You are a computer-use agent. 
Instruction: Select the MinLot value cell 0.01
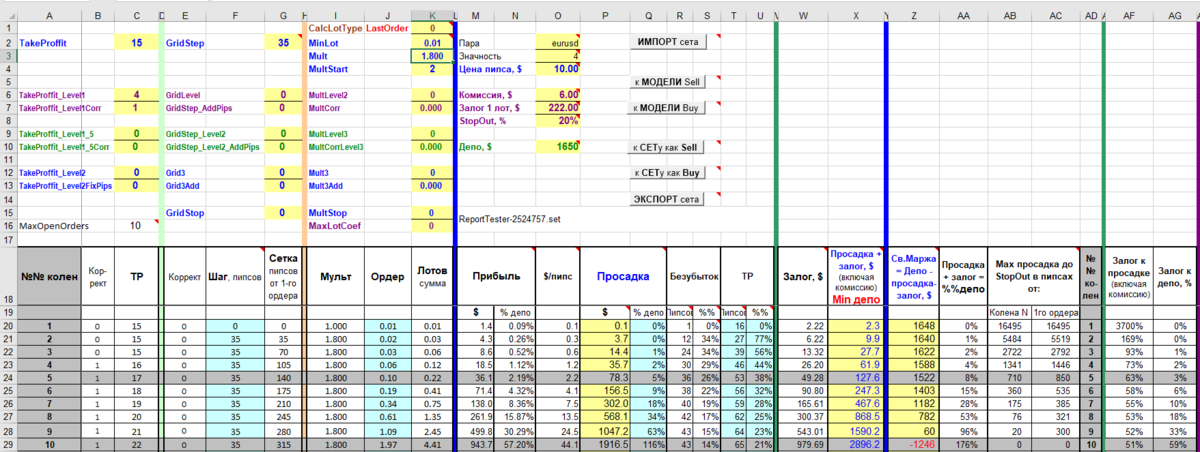click(431, 44)
